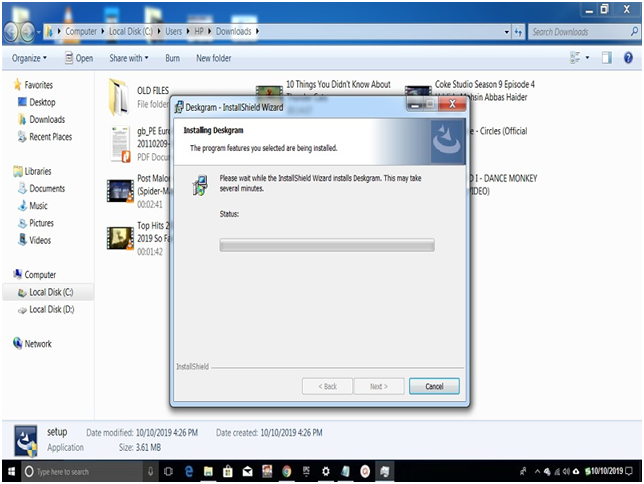Click Burn in the Explorer toolbar
The height and width of the screenshot is (484, 644).
(x=172, y=58)
